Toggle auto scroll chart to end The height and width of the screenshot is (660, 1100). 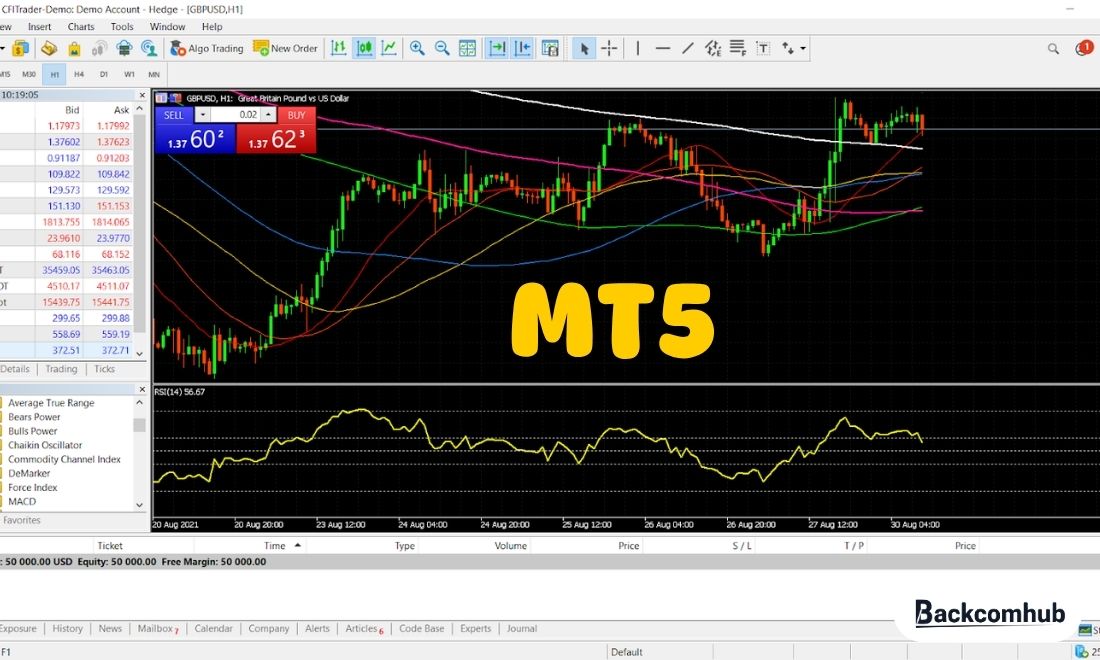click(497, 48)
